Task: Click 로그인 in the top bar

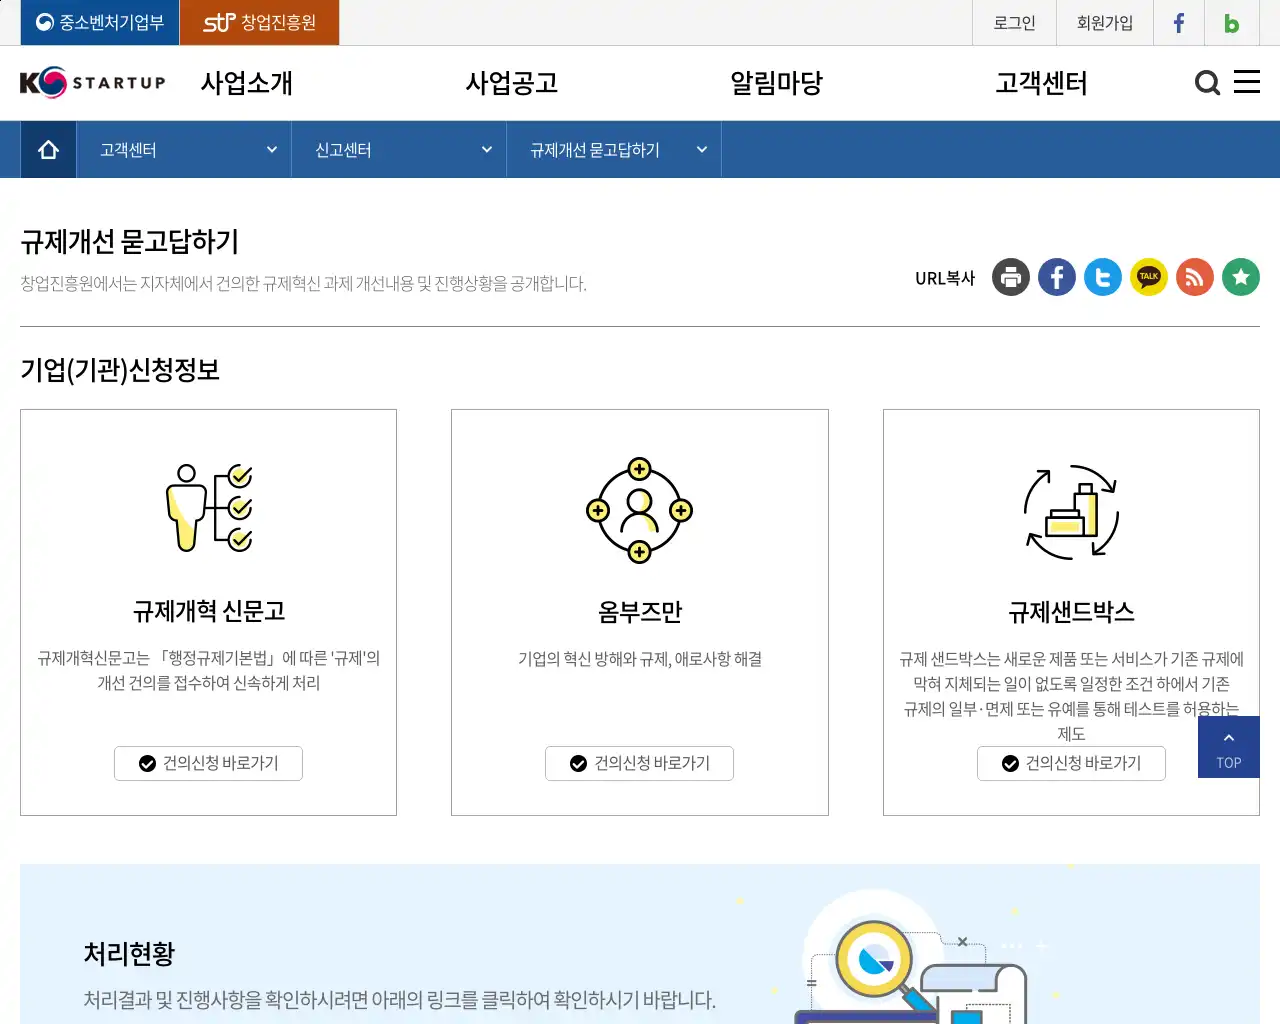Action: [1013, 22]
